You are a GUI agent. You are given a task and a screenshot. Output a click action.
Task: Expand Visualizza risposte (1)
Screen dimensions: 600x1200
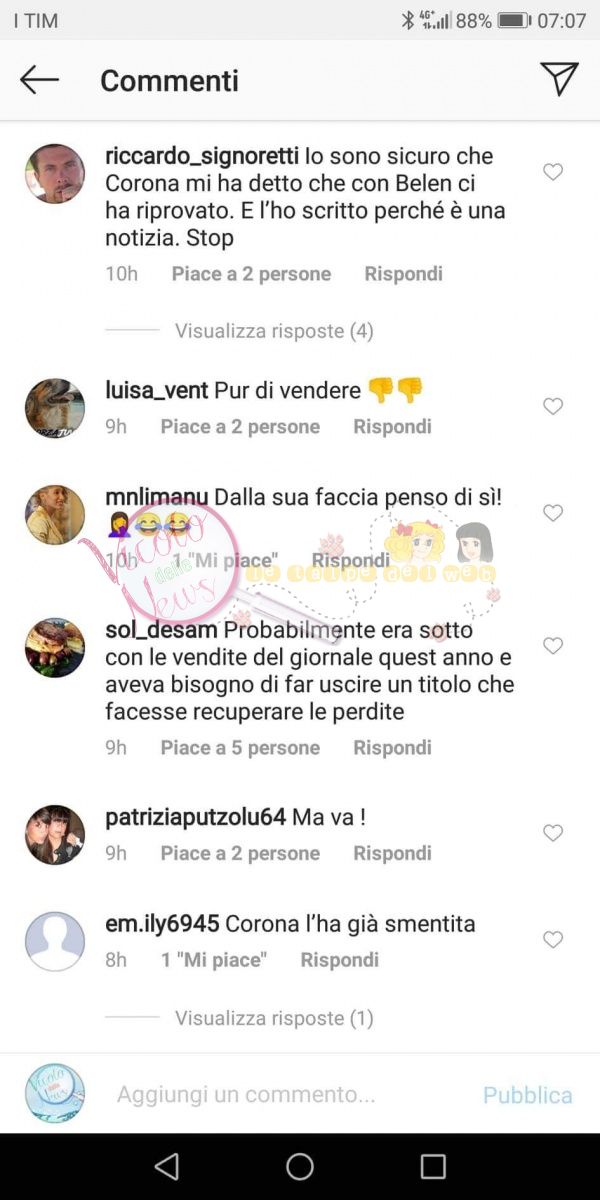(x=274, y=1018)
